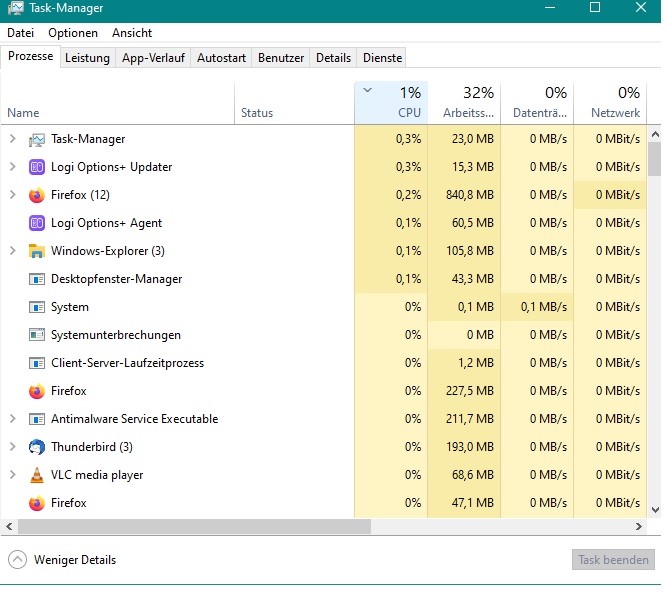This screenshot has height=597, width=667.
Task: Select the VLC media player name
Action: click(97, 475)
